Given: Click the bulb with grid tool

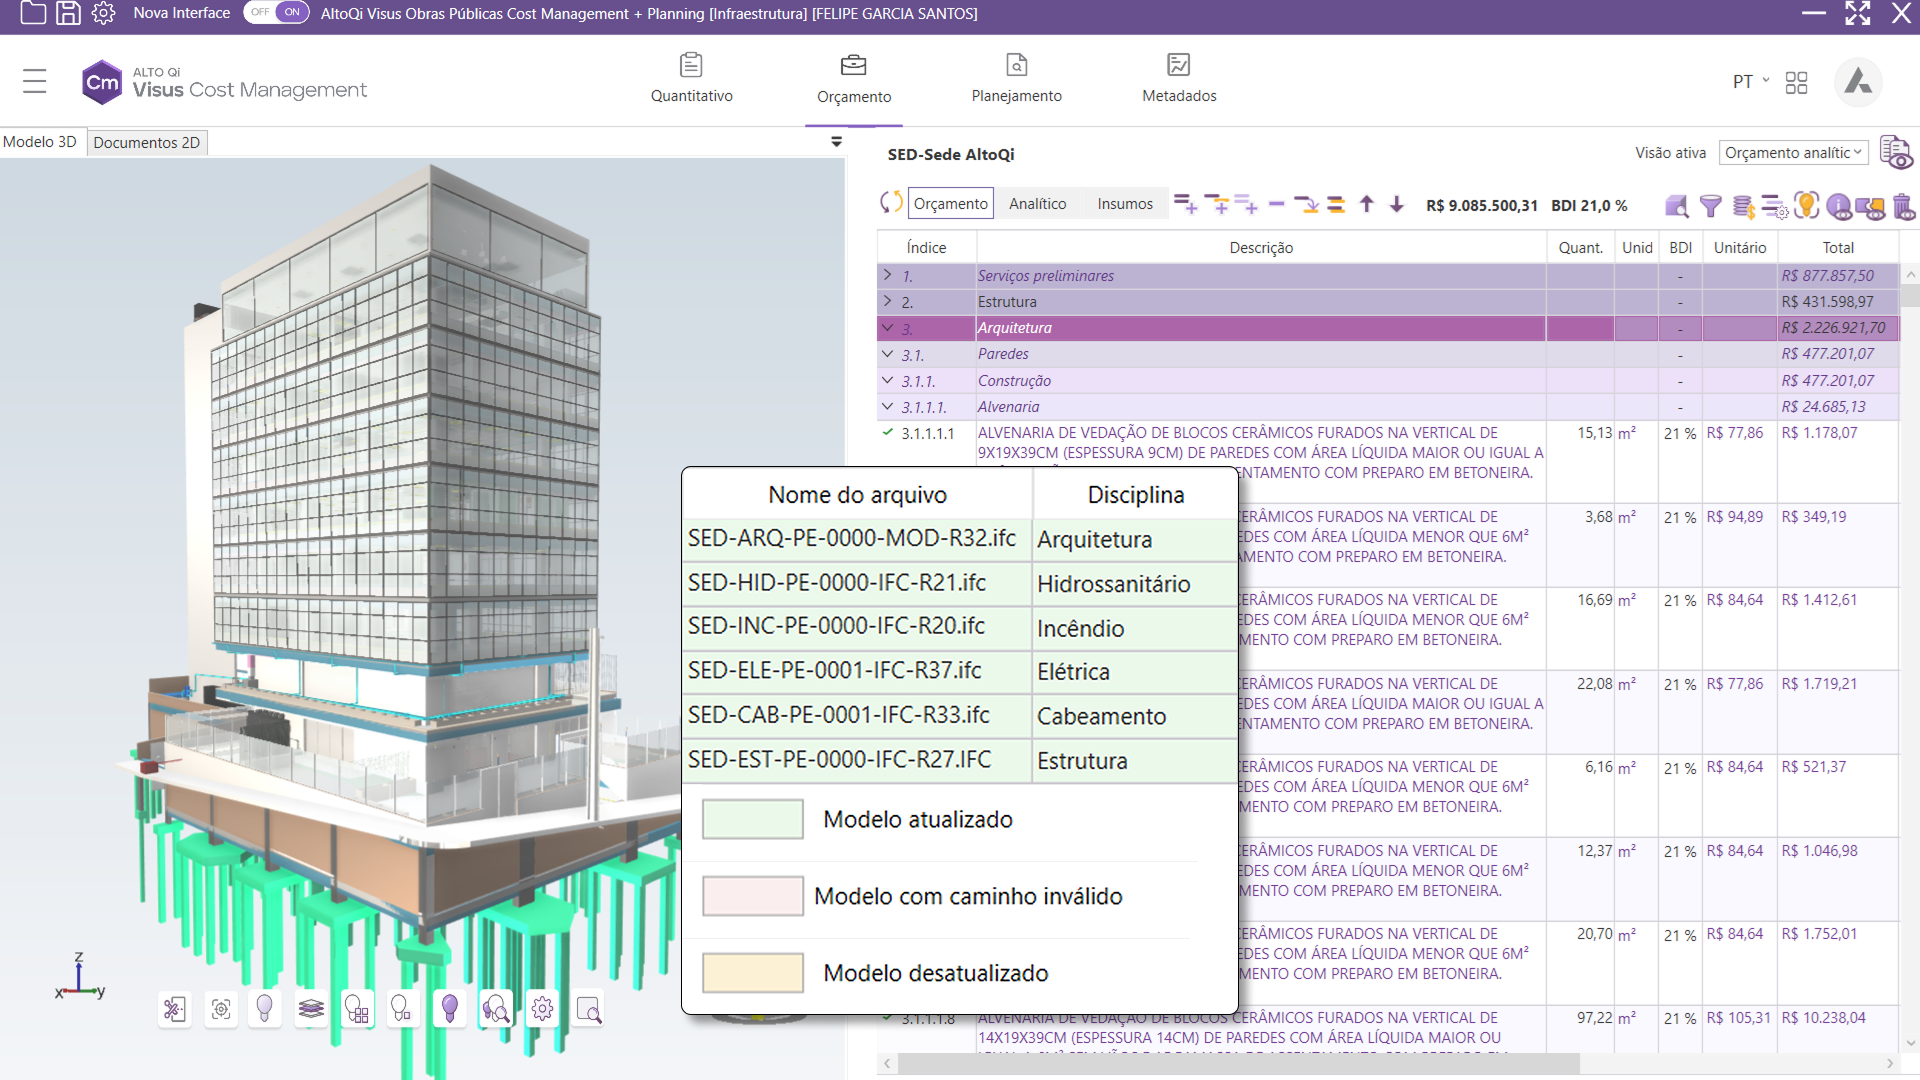Looking at the screenshot, I should pyautogui.click(x=357, y=1009).
